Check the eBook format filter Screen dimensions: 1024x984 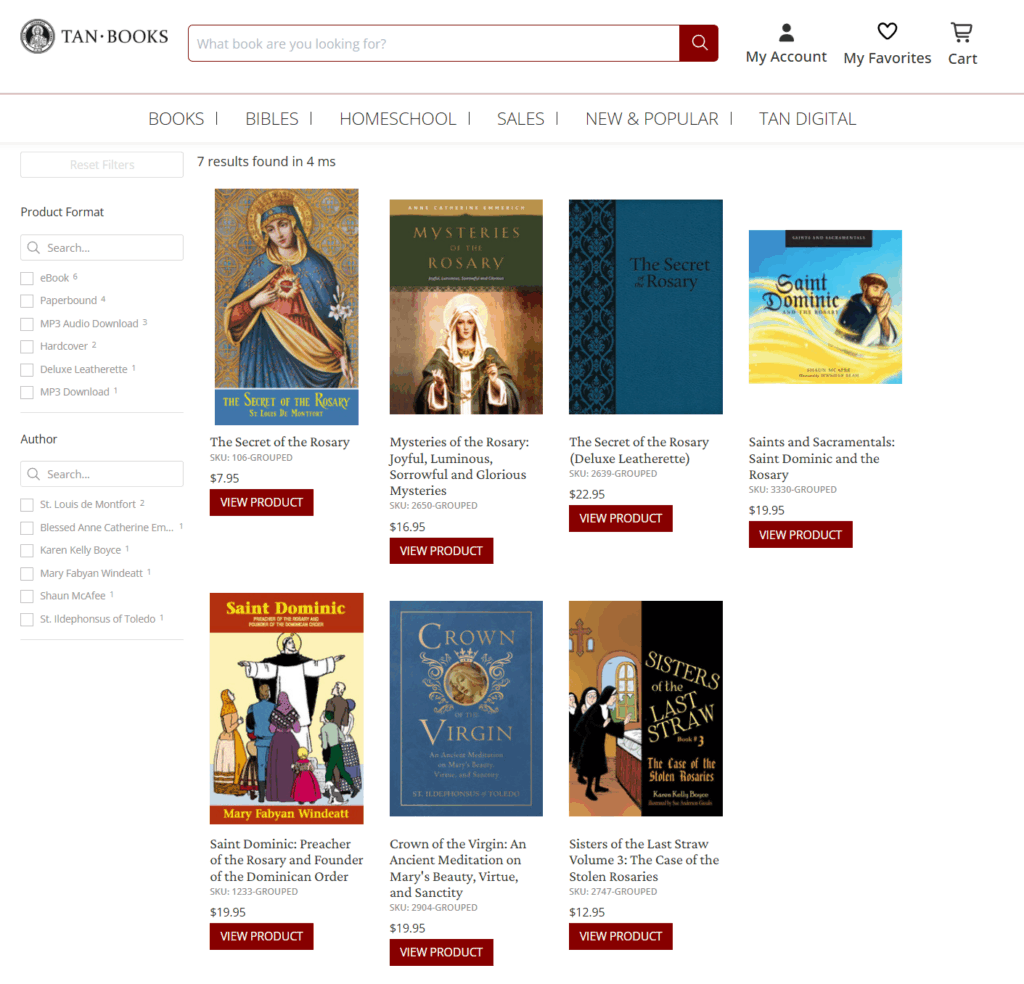pos(27,279)
